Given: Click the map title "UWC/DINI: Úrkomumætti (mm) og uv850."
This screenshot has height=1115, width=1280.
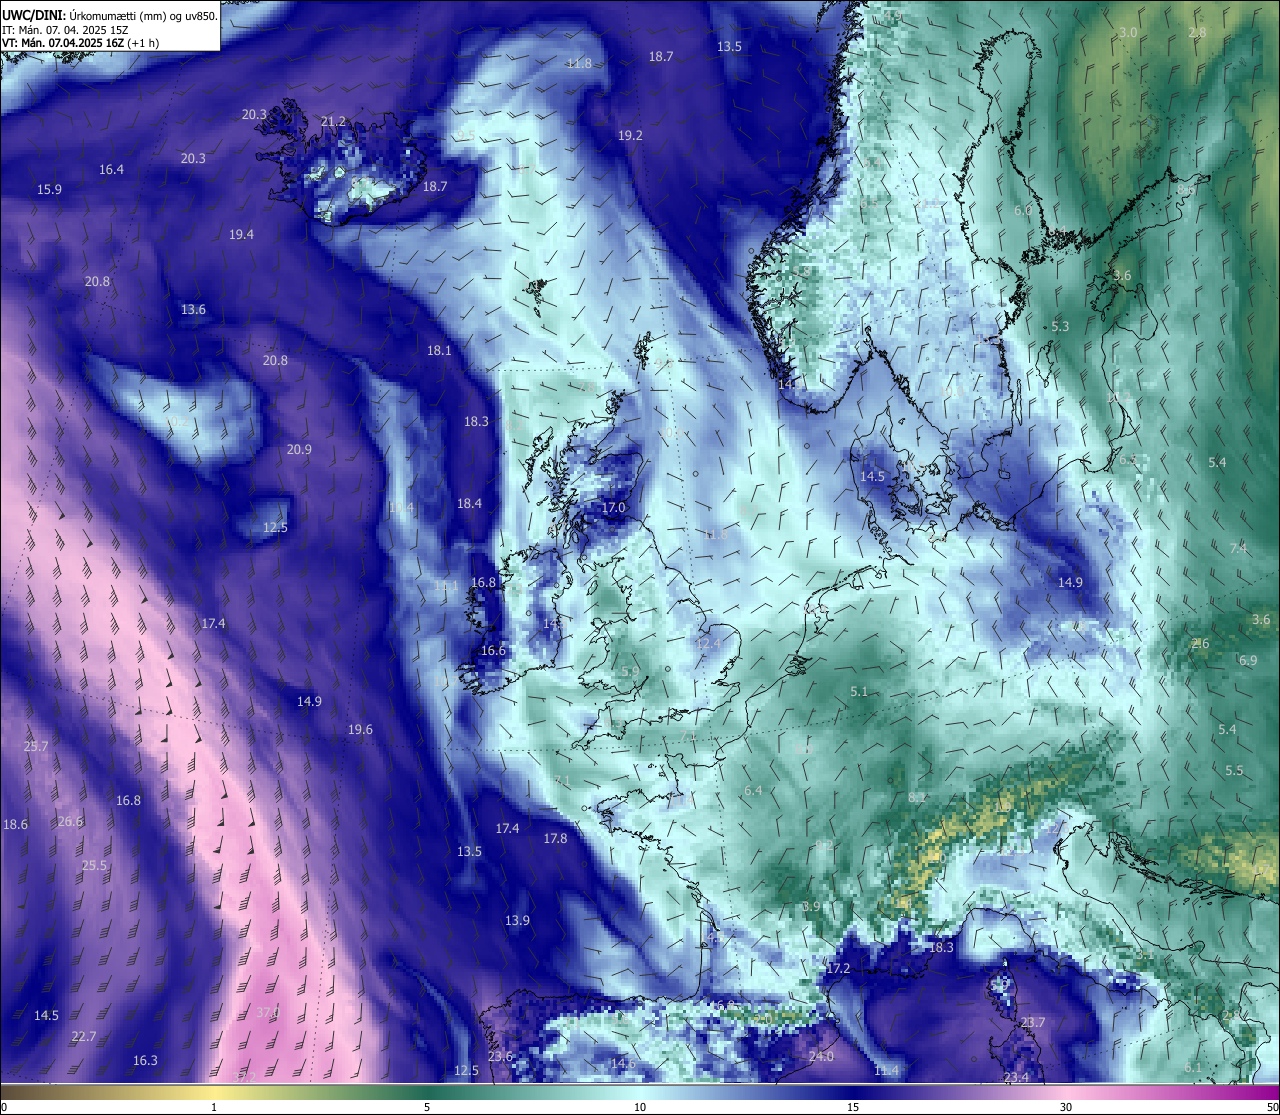Looking at the screenshot, I should point(110,16).
